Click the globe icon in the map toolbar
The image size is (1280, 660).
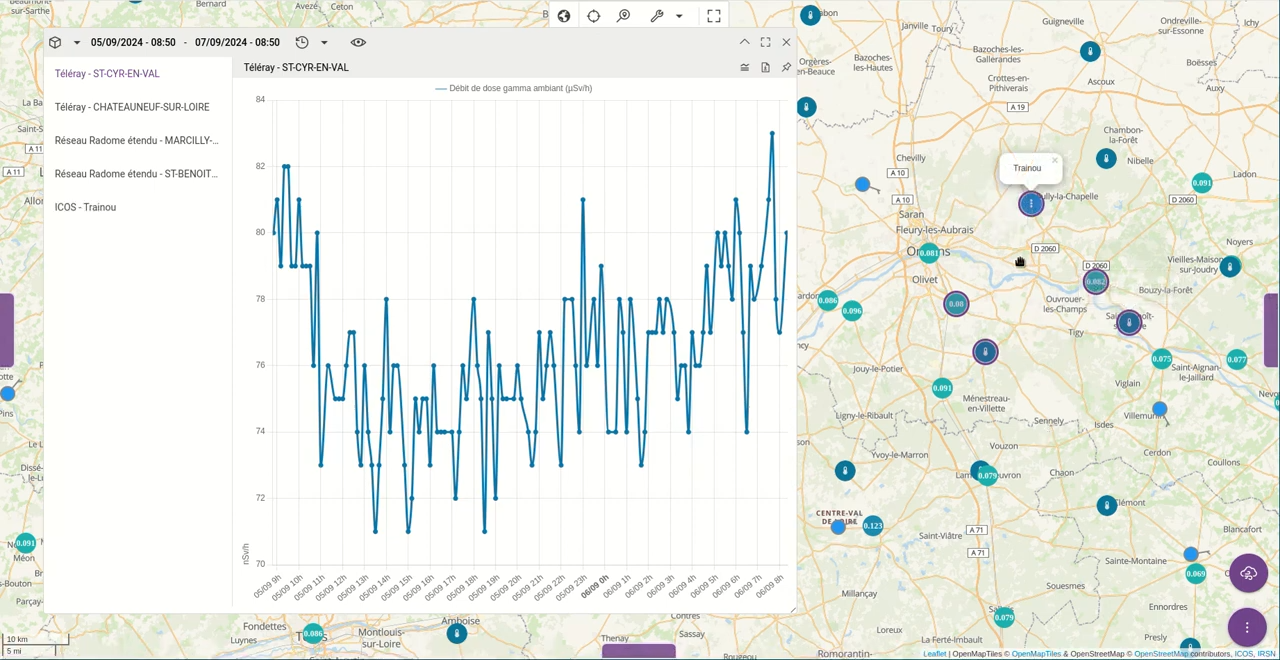point(564,16)
